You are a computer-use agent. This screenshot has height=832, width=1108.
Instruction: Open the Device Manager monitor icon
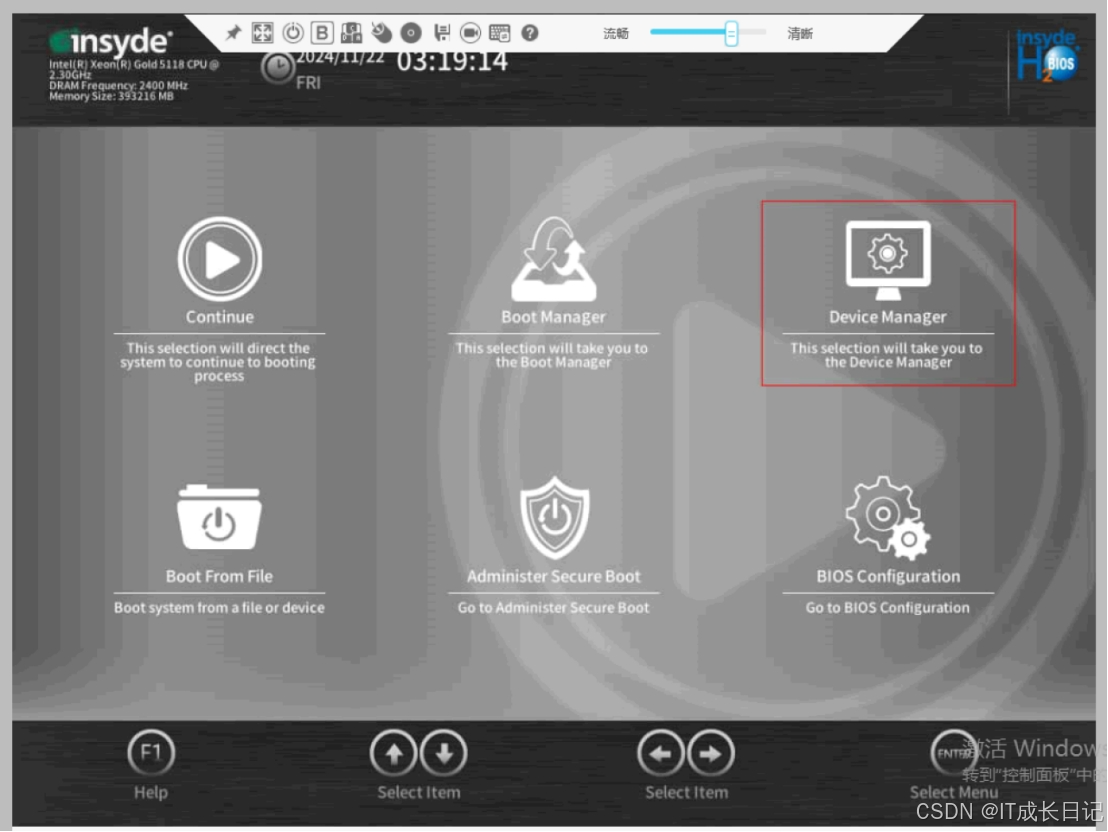click(x=888, y=259)
